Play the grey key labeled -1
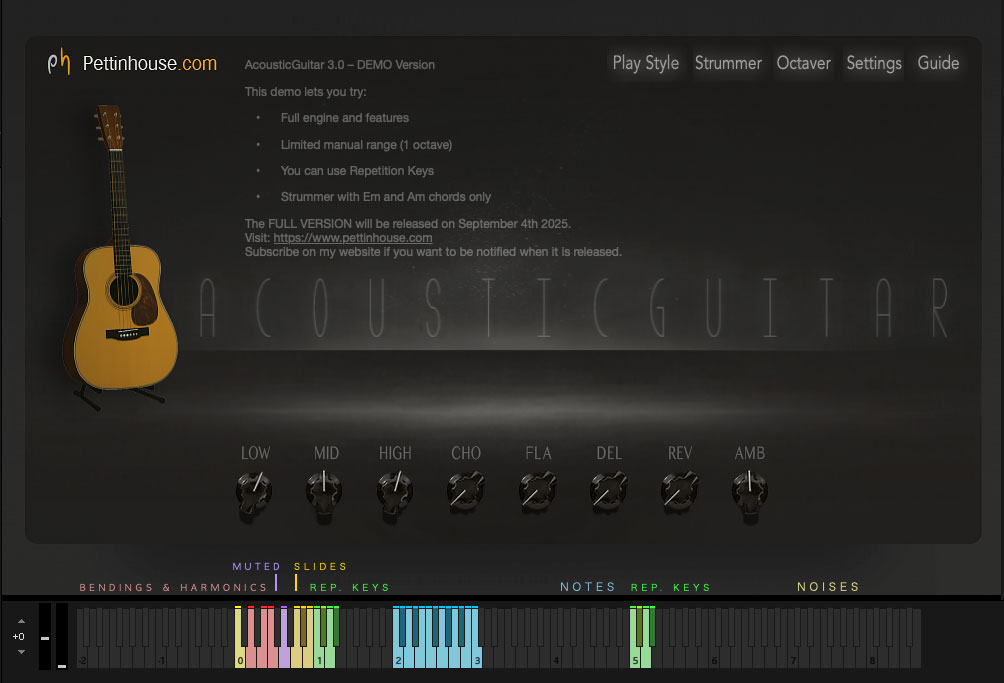The width and height of the screenshot is (1004, 683). [160, 656]
